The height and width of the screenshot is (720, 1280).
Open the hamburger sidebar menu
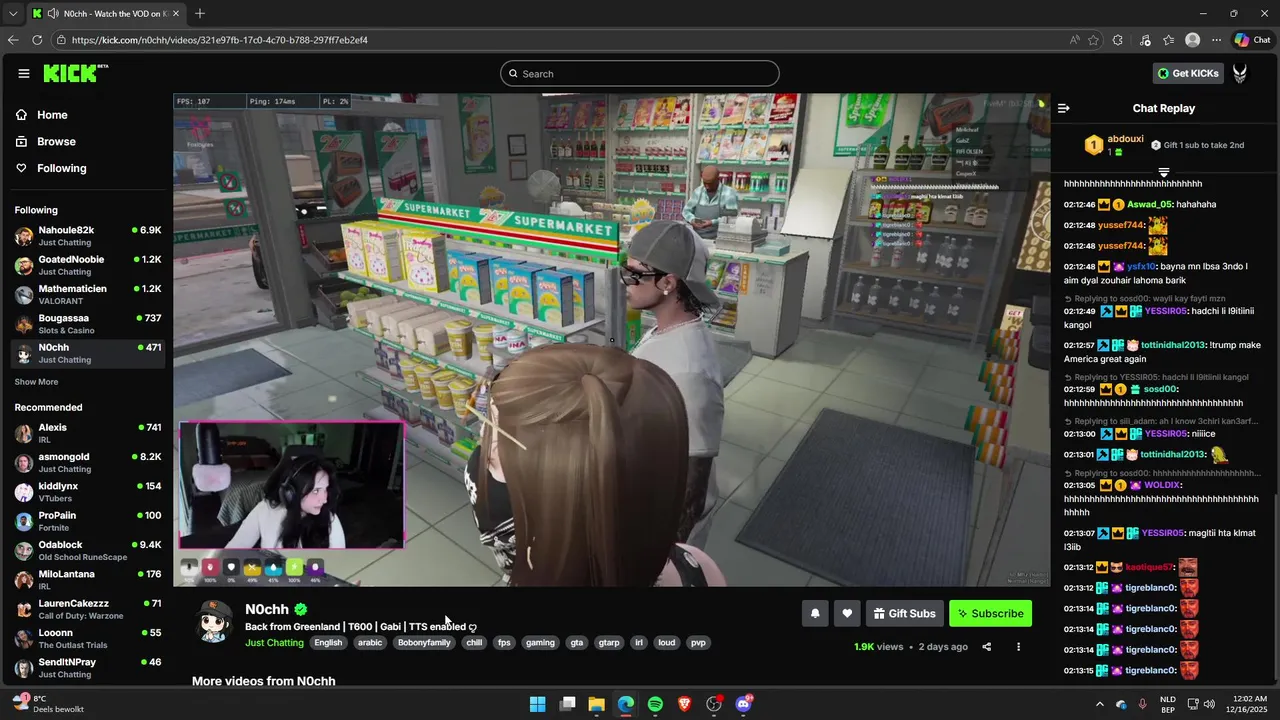point(24,73)
